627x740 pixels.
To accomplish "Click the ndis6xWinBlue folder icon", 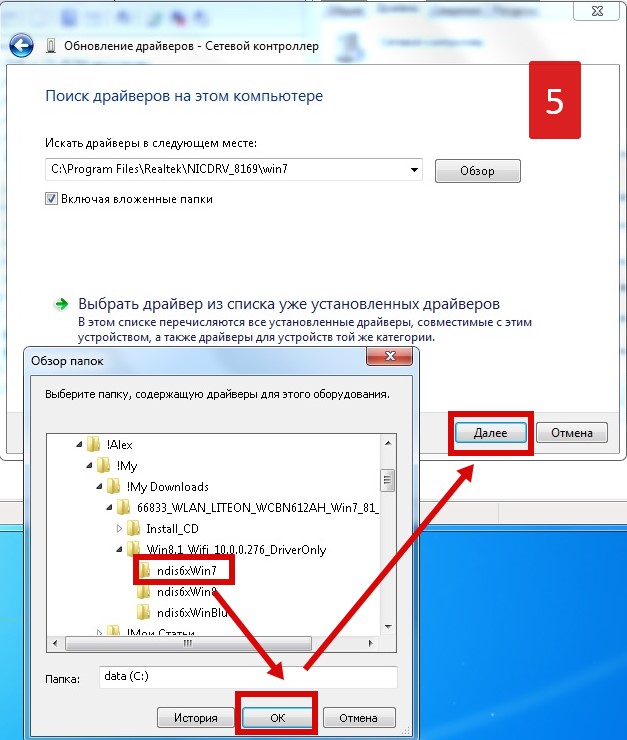I will click(x=144, y=613).
